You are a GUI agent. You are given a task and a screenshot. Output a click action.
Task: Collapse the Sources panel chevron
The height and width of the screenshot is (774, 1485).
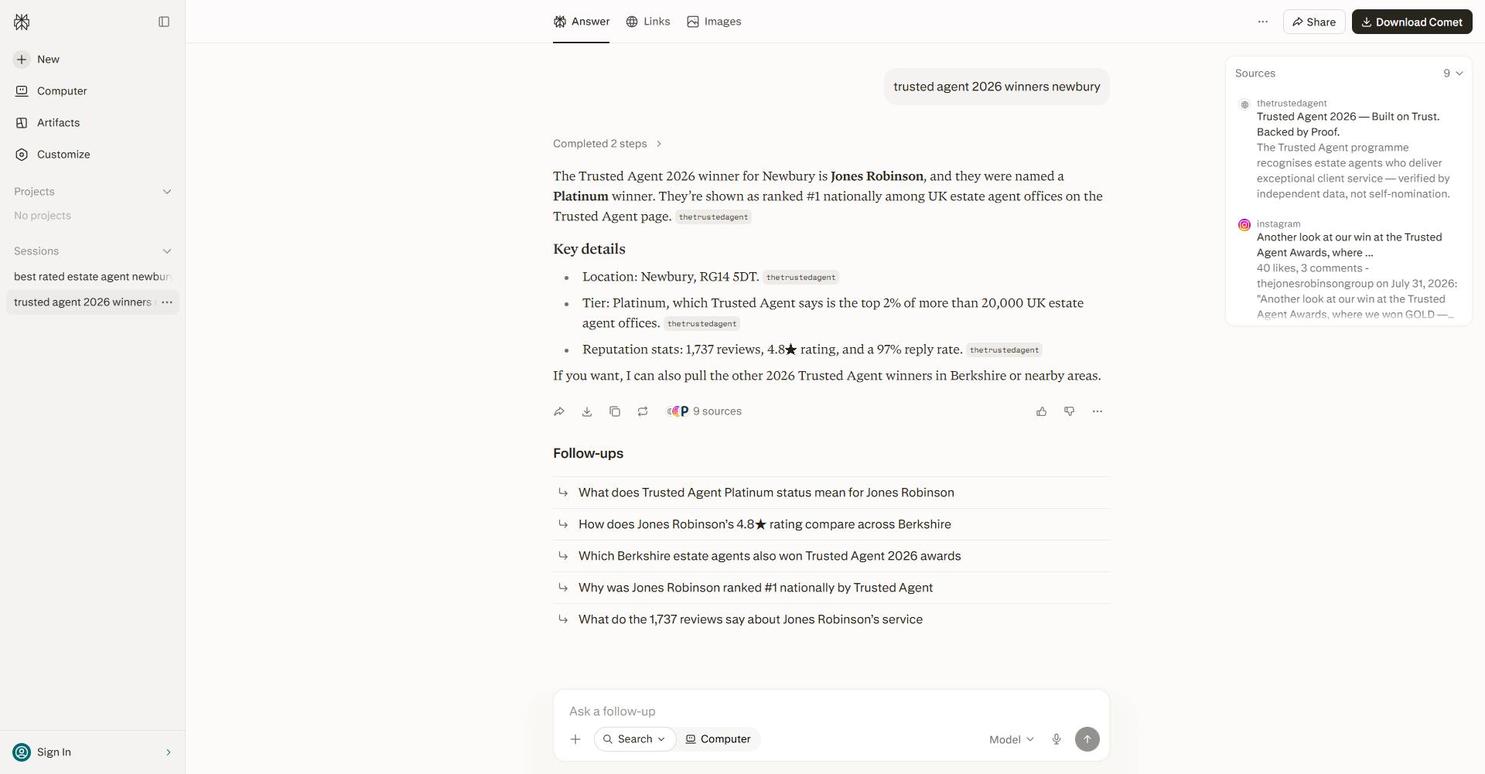[x=1459, y=74]
